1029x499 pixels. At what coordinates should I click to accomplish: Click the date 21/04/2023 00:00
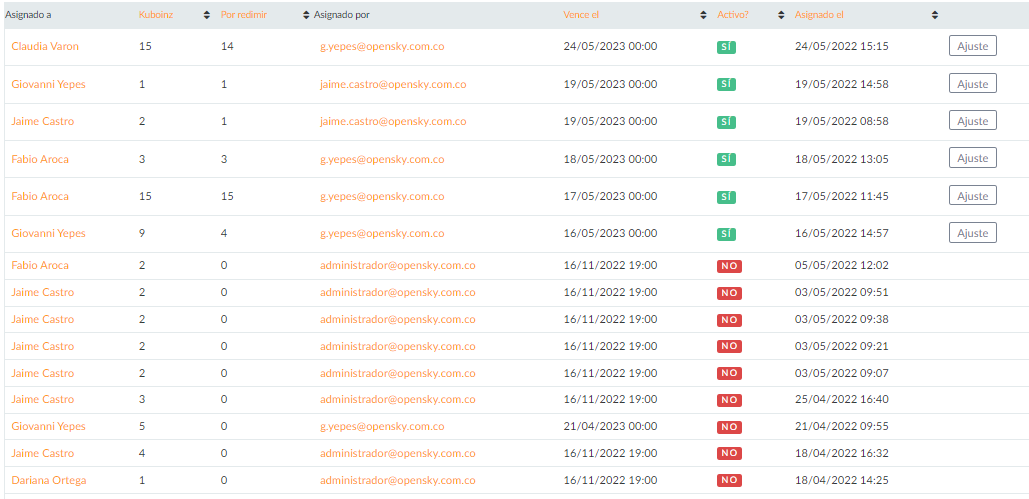pos(610,426)
